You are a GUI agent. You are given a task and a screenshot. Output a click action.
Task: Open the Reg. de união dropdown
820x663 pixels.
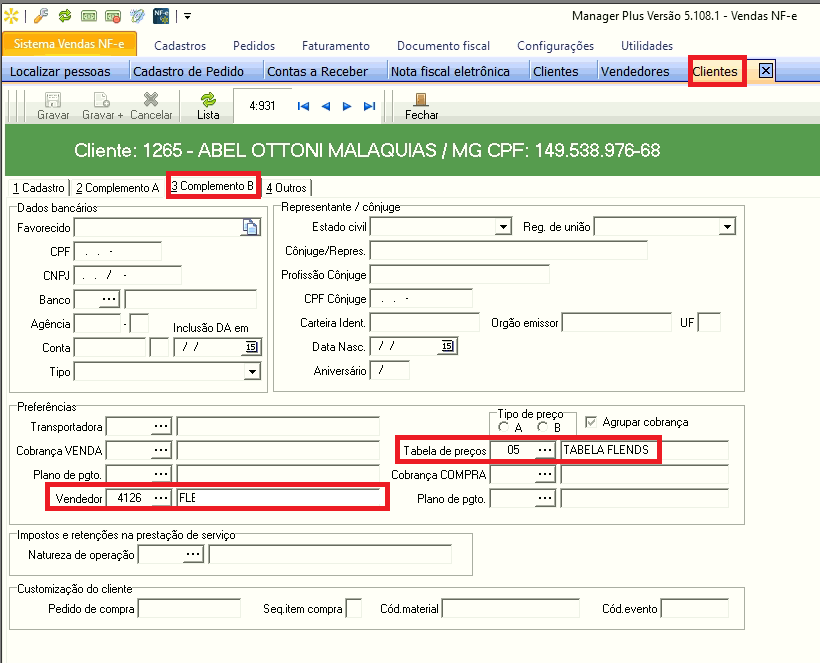point(727,227)
